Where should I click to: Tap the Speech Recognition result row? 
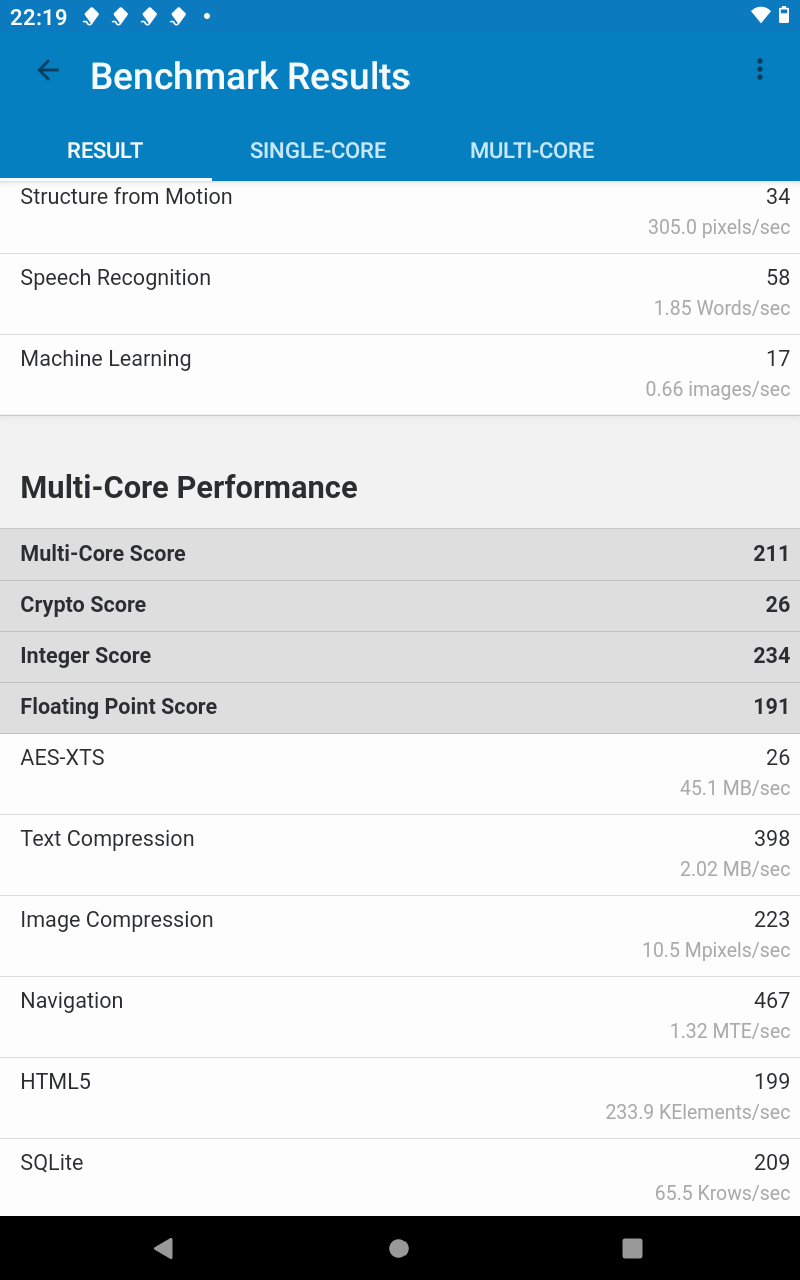[x=400, y=293]
